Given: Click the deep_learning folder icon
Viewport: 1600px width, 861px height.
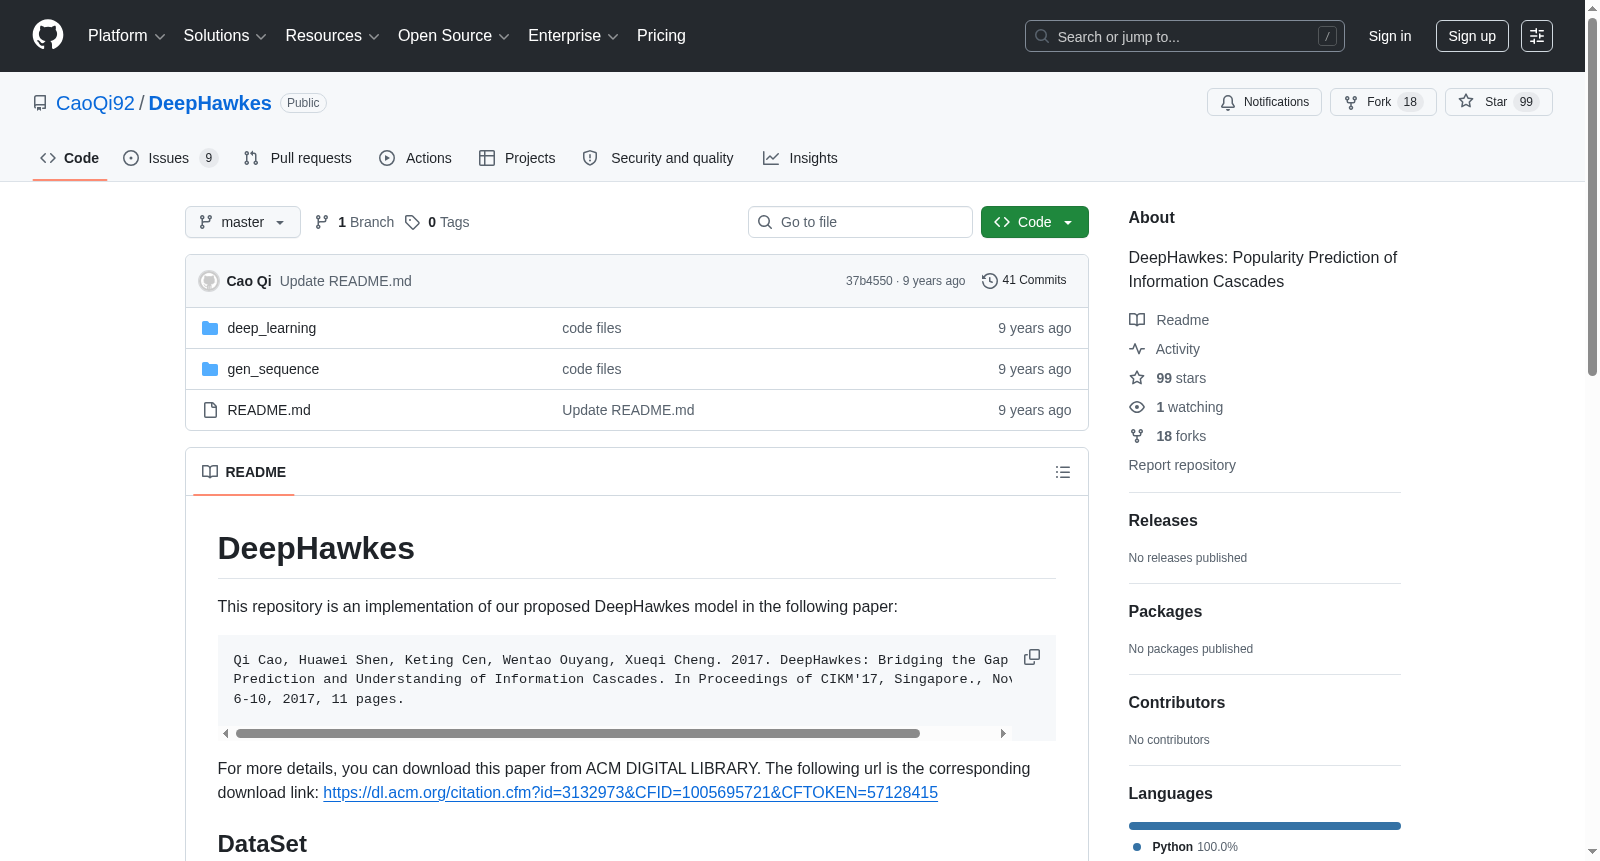Looking at the screenshot, I should click(210, 328).
